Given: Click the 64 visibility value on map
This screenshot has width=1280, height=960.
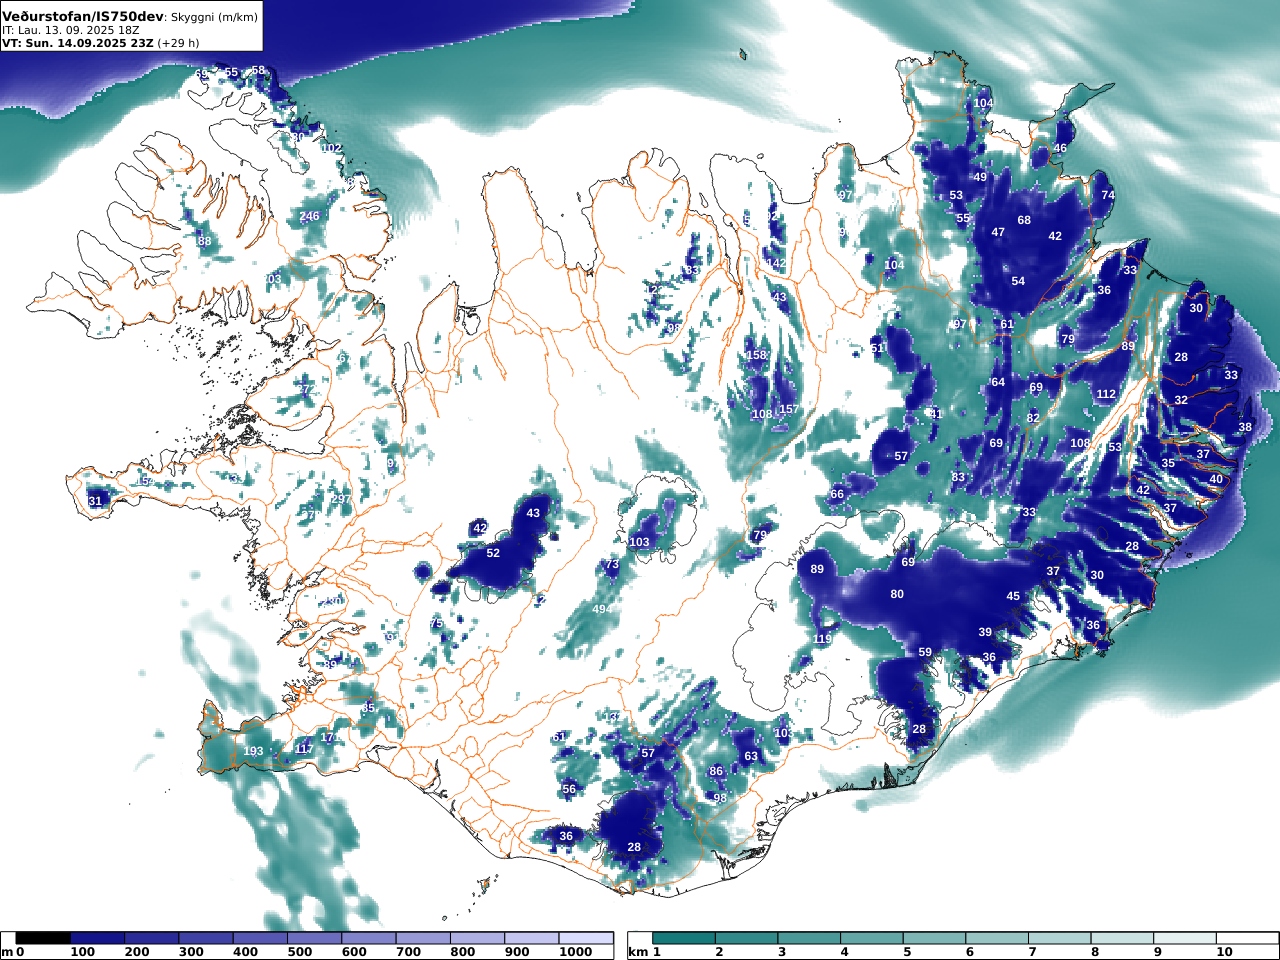Looking at the screenshot, I should click(x=998, y=382).
